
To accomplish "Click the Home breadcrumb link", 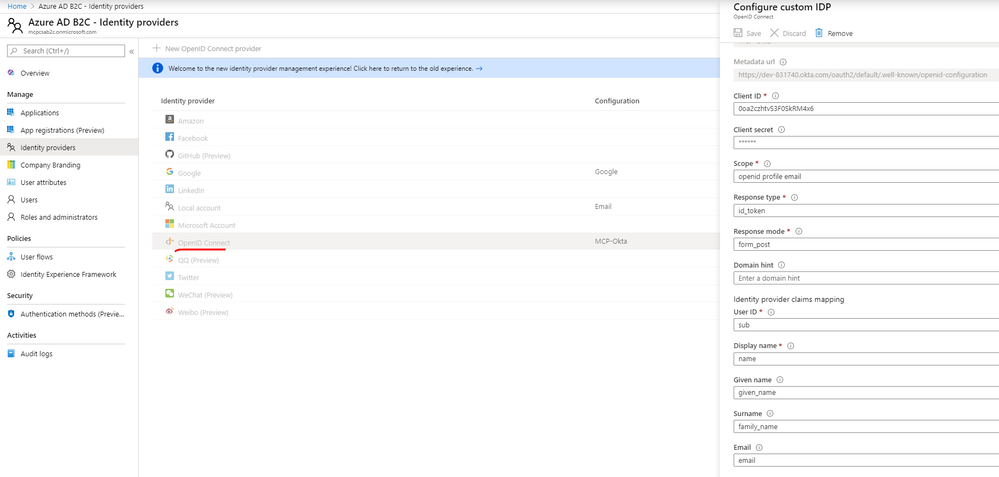I will (17, 6).
